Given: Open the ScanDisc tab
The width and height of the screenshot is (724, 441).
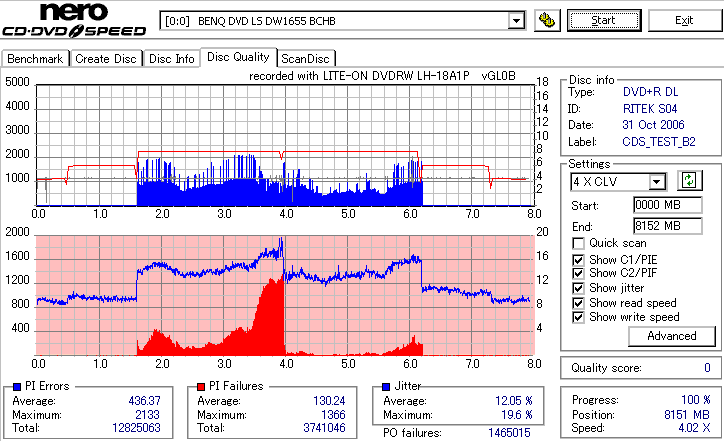Looking at the screenshot, I should point(305,59).
